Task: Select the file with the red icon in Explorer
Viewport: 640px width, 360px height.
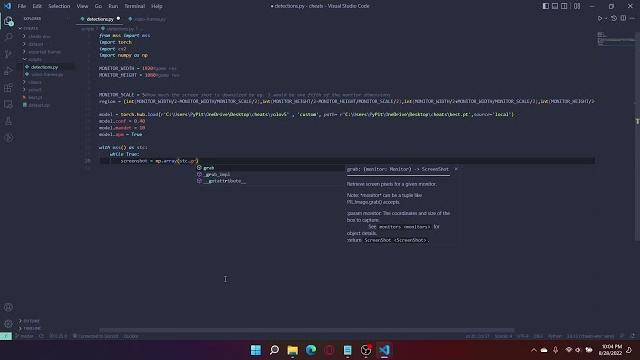Action: coord(34,98)
